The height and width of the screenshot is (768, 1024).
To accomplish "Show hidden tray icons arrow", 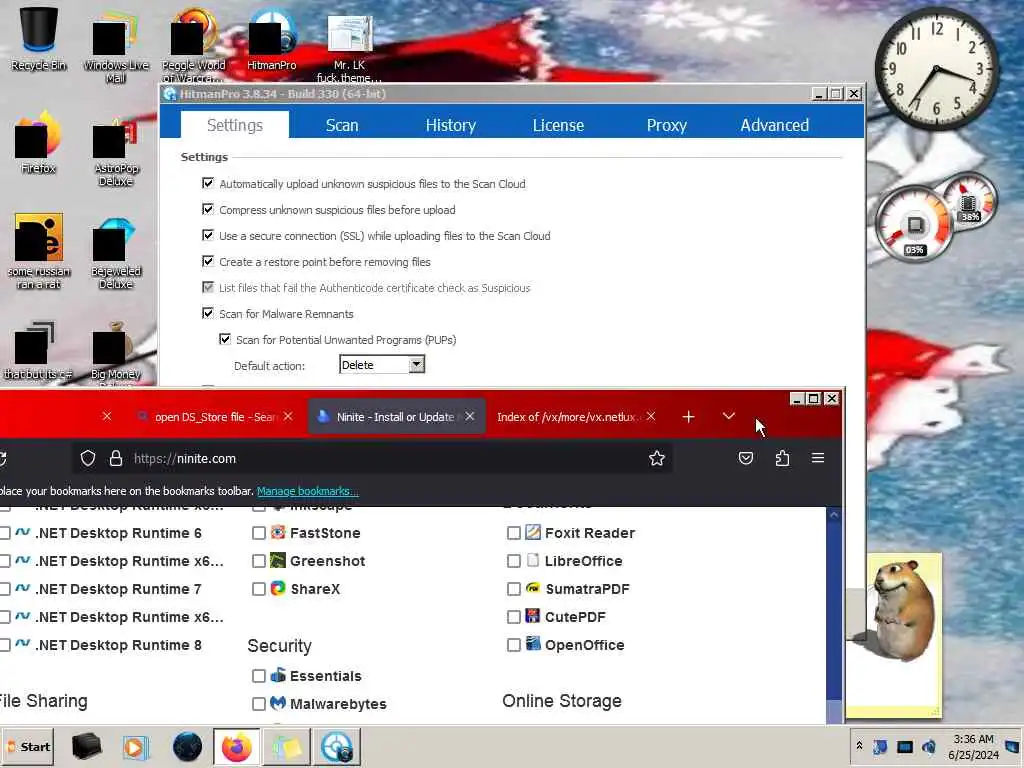I will point(859,746).
